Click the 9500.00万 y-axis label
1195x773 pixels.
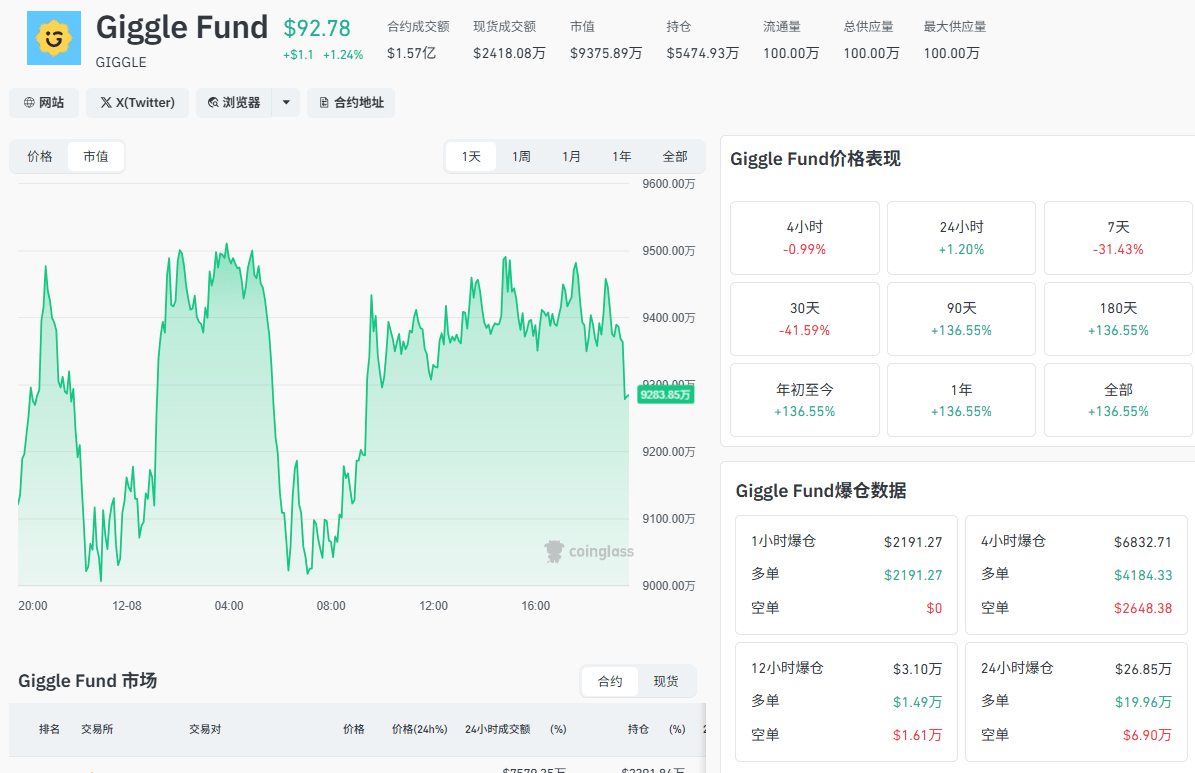click(668, 251)
